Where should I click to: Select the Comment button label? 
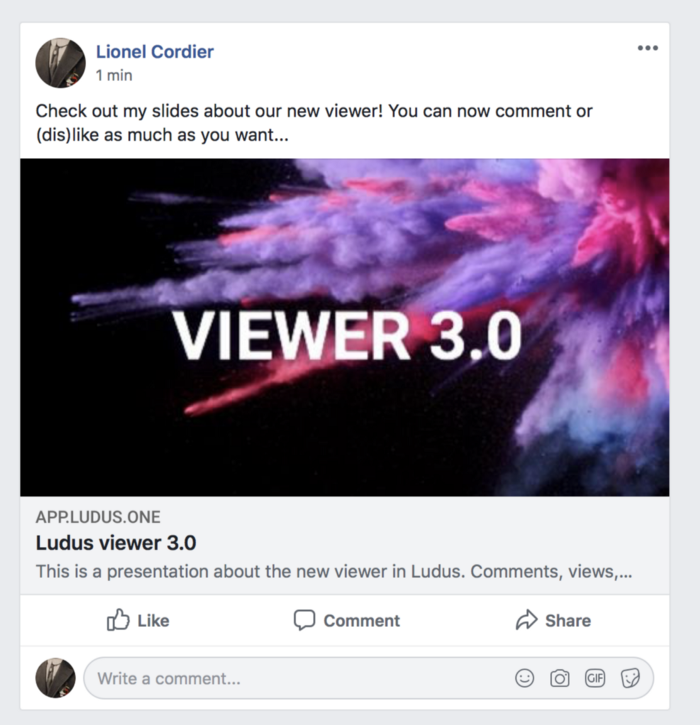(362, 621)
